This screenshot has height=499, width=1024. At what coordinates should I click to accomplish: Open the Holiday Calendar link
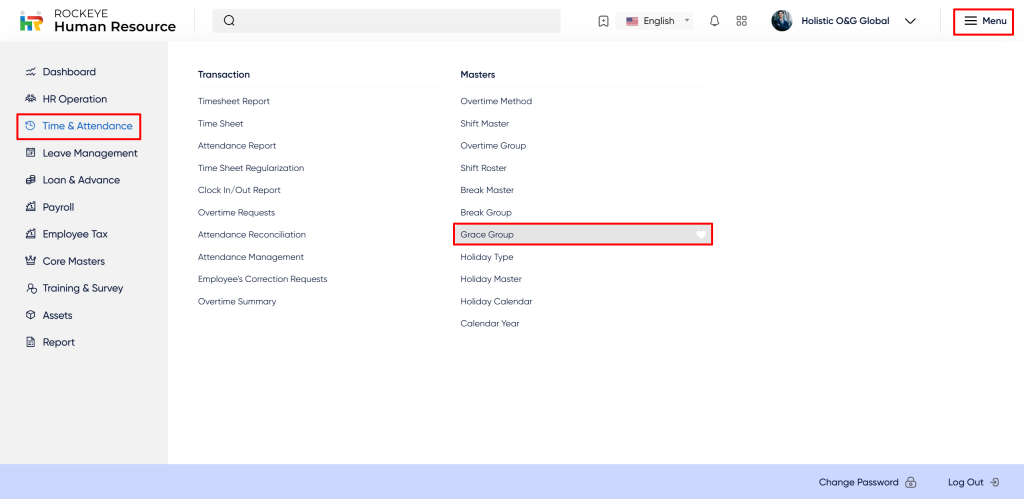coord(496,301)
